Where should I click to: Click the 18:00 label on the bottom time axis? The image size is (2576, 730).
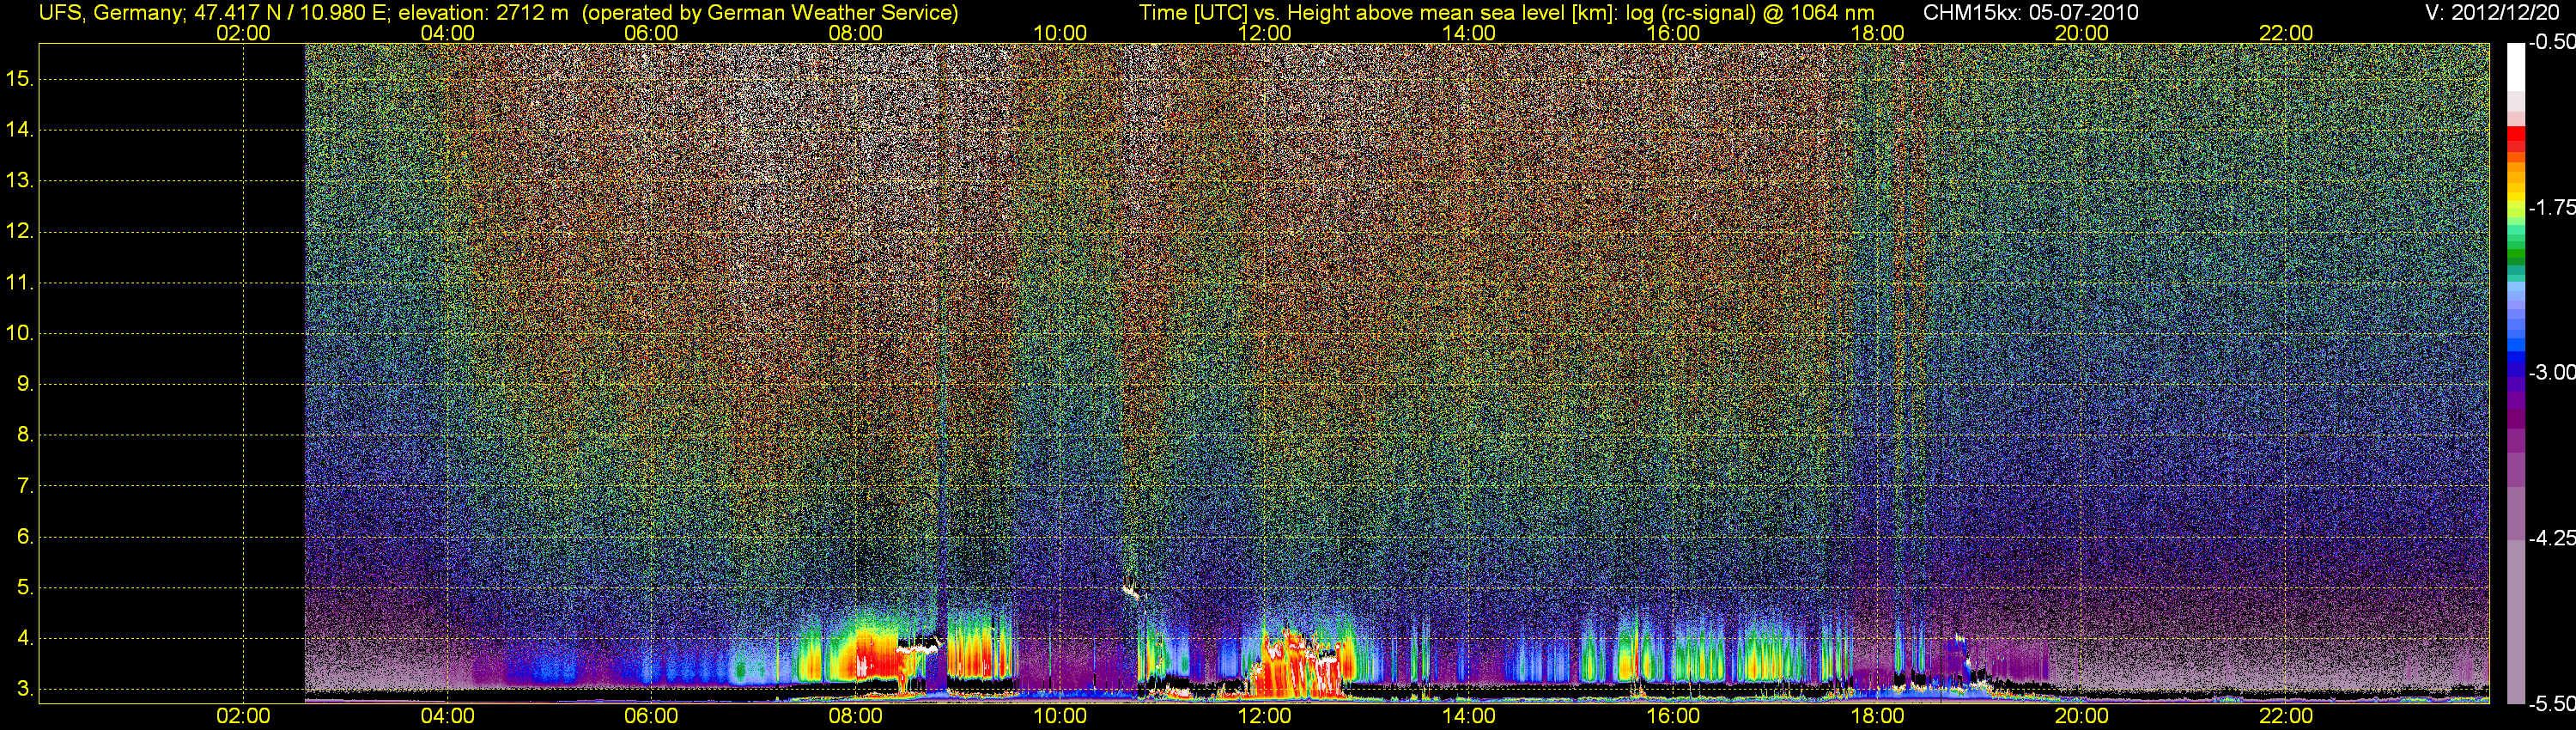(x=1877, y=716)
